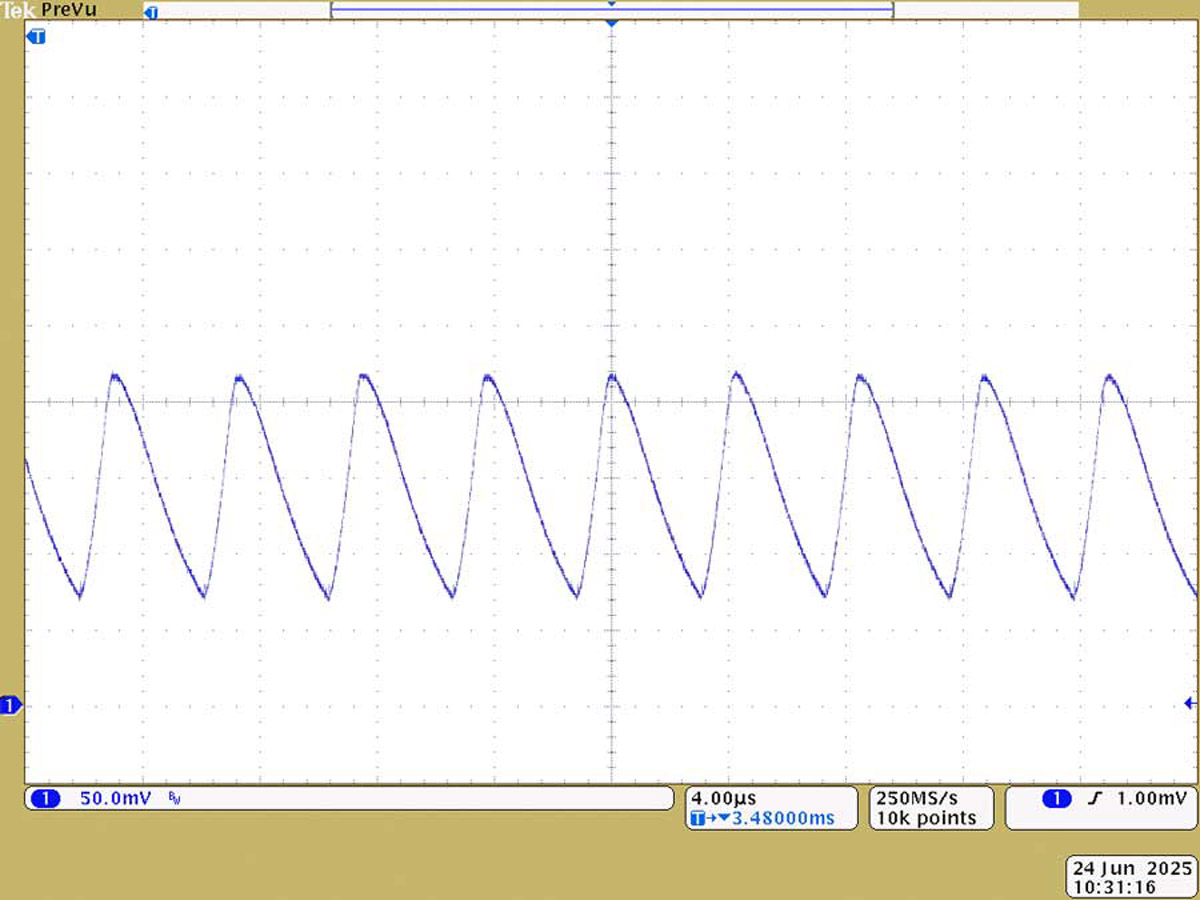The height and width of the screenshot is (900, 1200).
Task: Click the Tek logo in the corner
Action: 19,9
